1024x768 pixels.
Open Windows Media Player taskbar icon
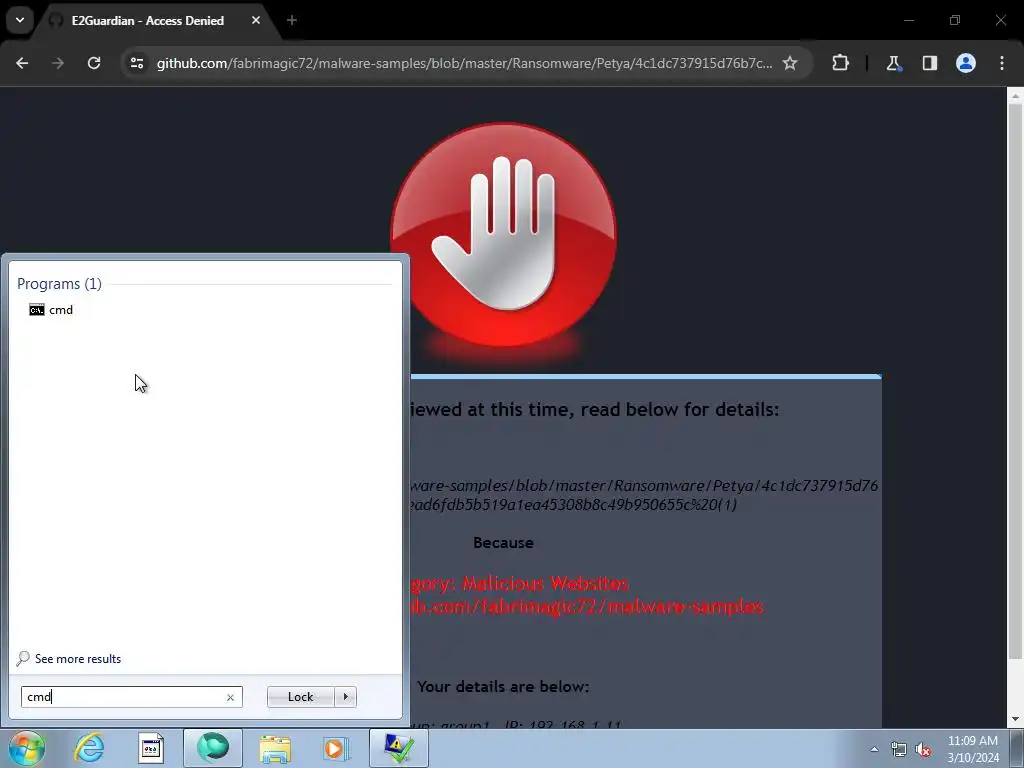point(336,748)
